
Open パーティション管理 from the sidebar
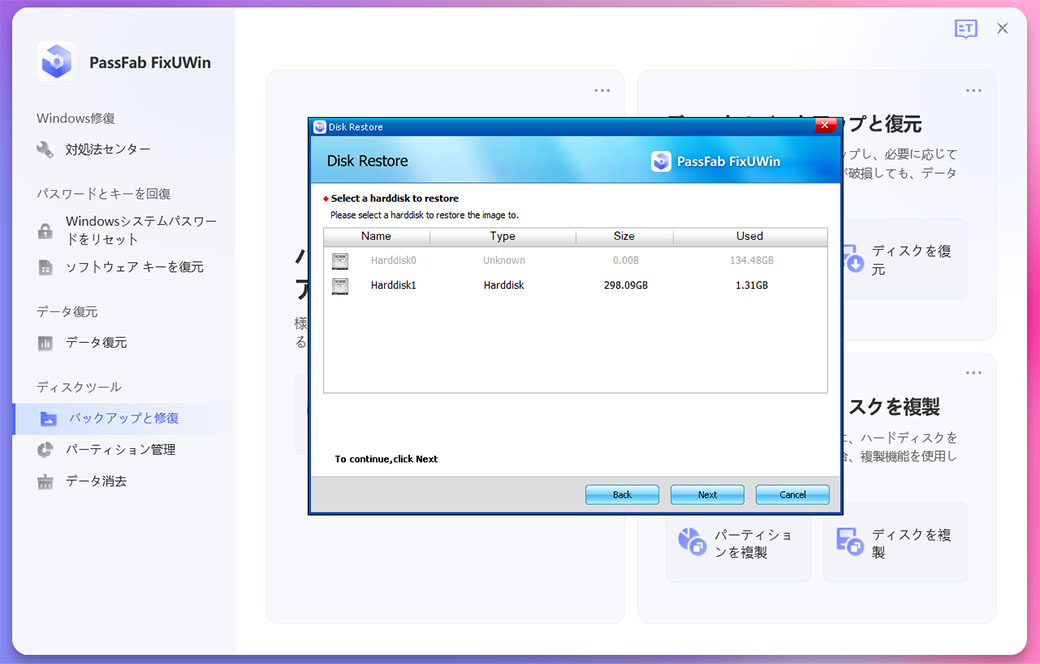(x=120, y=450)
